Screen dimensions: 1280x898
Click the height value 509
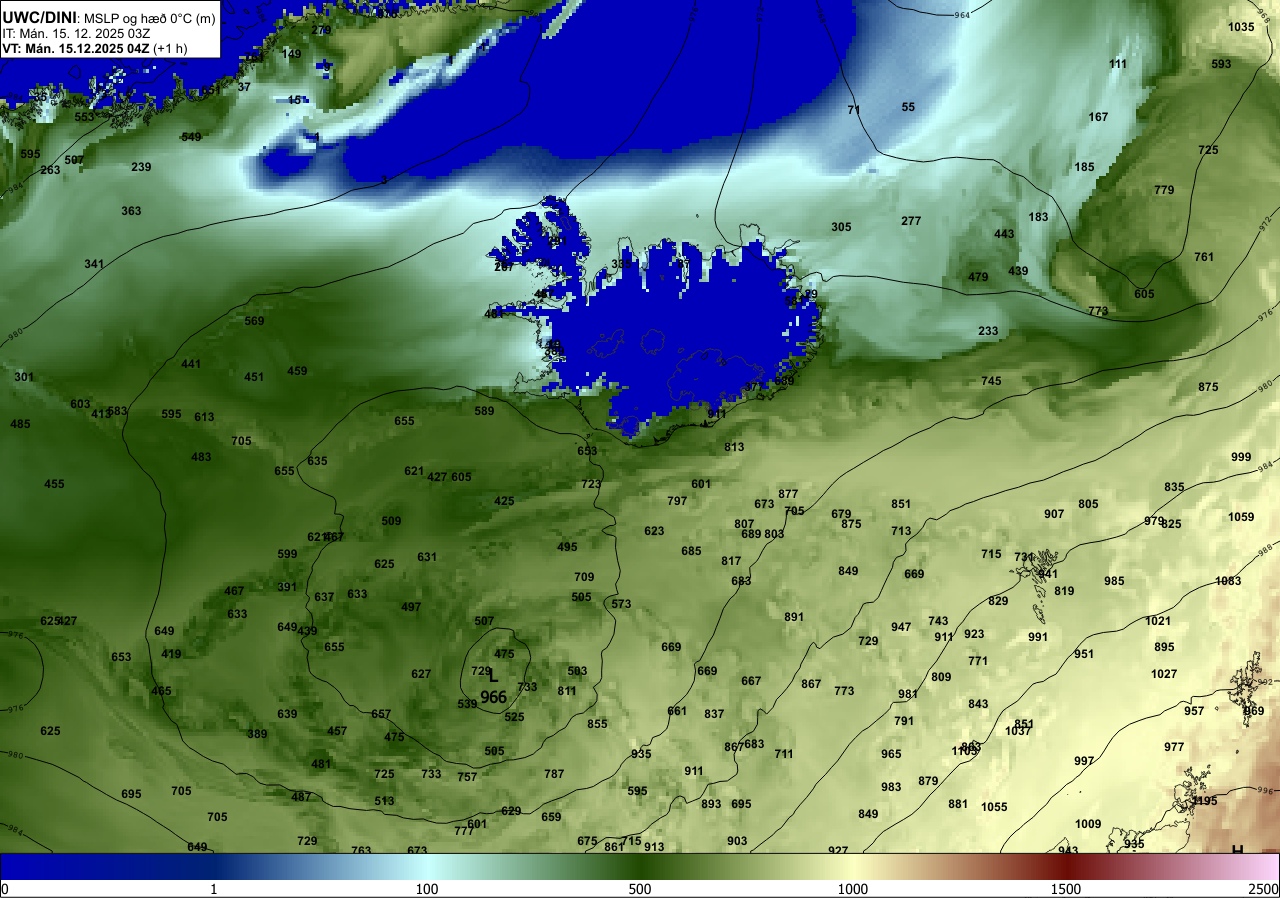click(391, 521)
